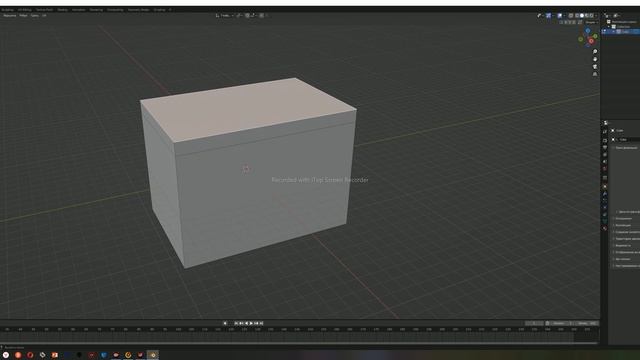The height and width of the screenshot is (360, 640).
Task: Toggle viewport overlays button
Action: pos(560,16)
